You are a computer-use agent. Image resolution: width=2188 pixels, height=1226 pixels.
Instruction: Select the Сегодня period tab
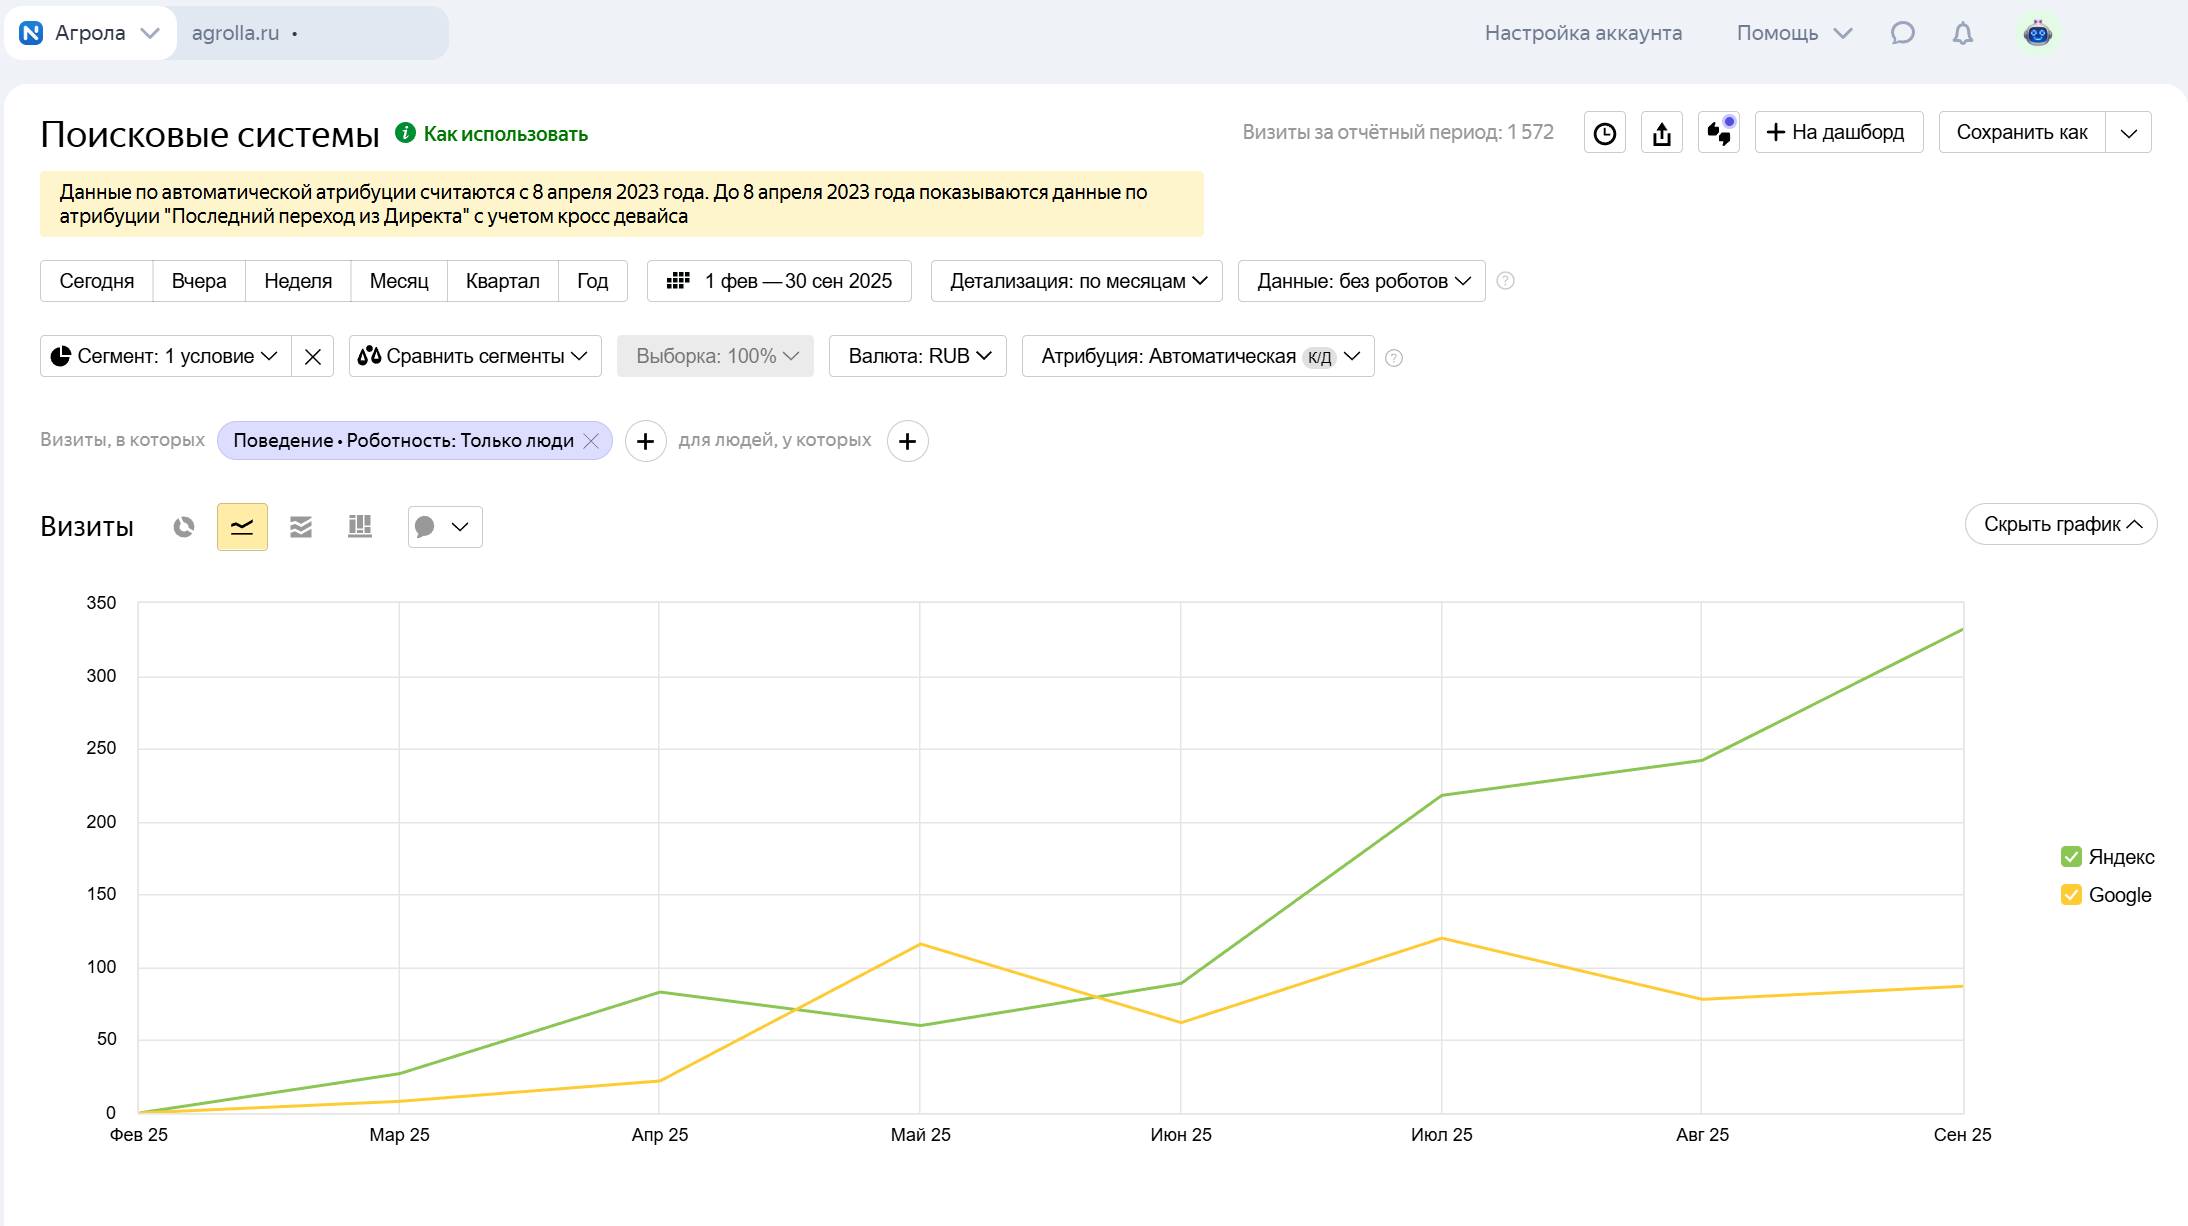tap(97, 281)
